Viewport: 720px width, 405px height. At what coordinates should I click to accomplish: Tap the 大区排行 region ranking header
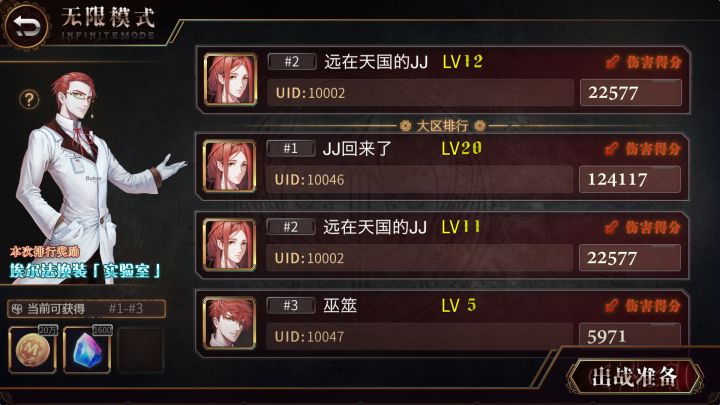click(x=442, y=125)
